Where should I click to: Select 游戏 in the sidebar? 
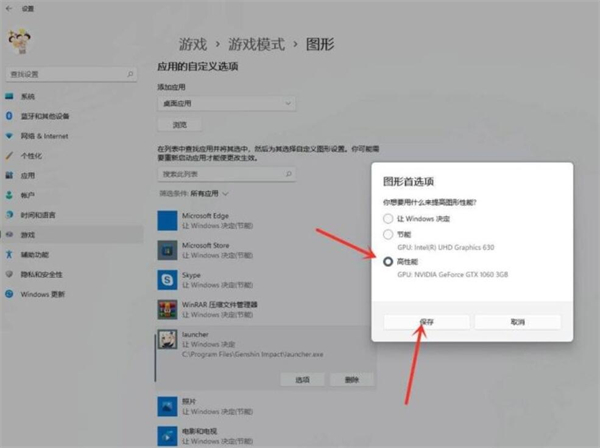tap(73, 235)
